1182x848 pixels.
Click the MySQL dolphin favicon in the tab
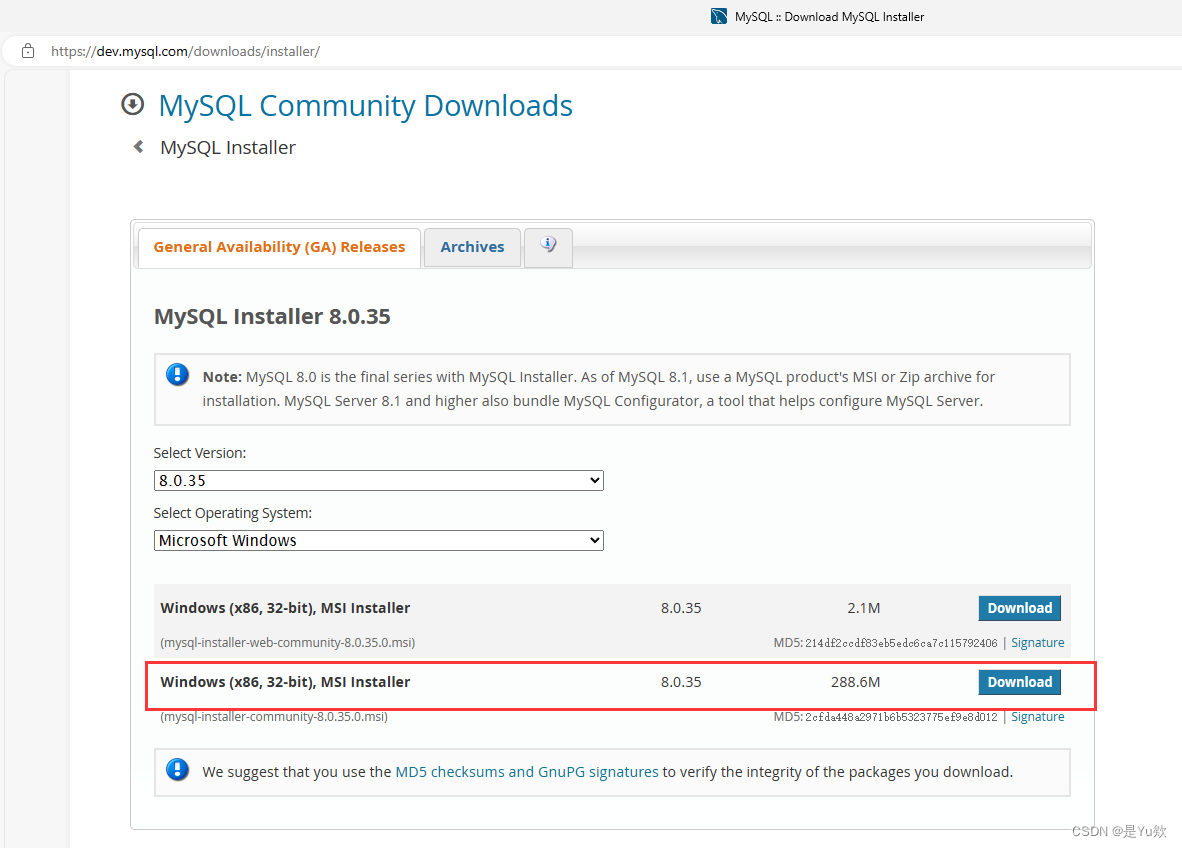coord(719,17)
